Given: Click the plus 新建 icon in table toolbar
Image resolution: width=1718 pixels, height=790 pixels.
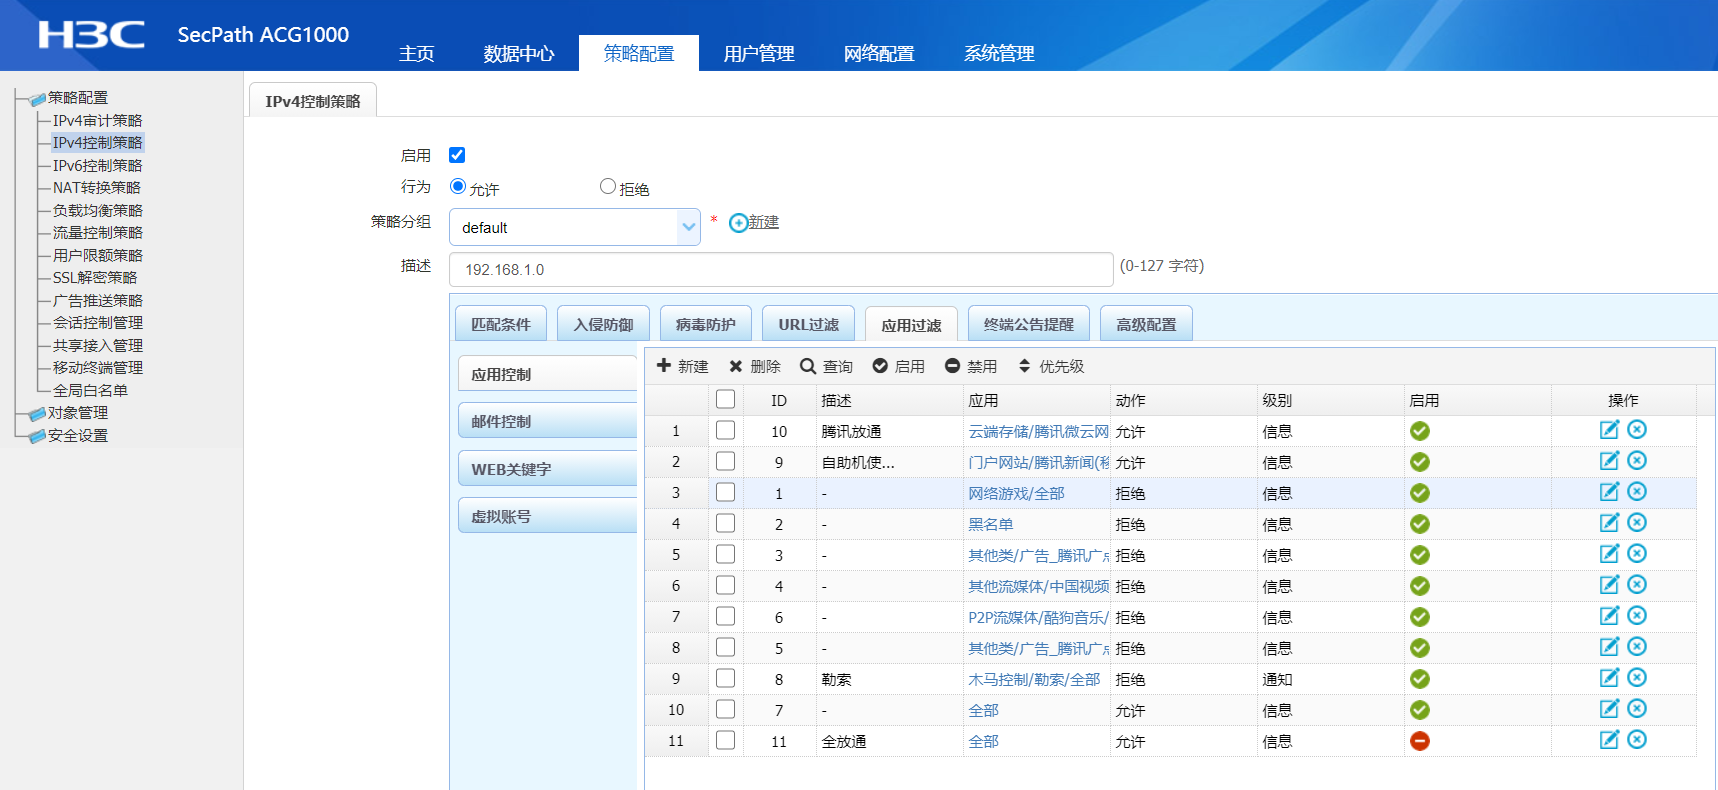Looking at the screenshot, I should coord(664,366).
